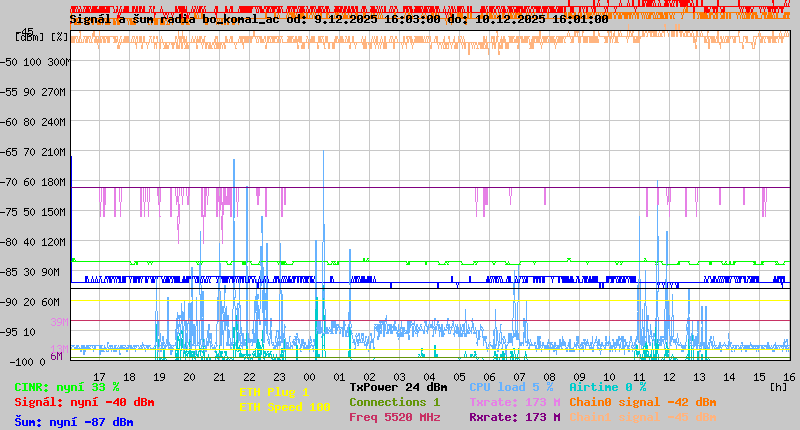The height and width of the screenshot is (430, 800).
Task: Click hour label "21" on time axis
Action: point(219,377)
